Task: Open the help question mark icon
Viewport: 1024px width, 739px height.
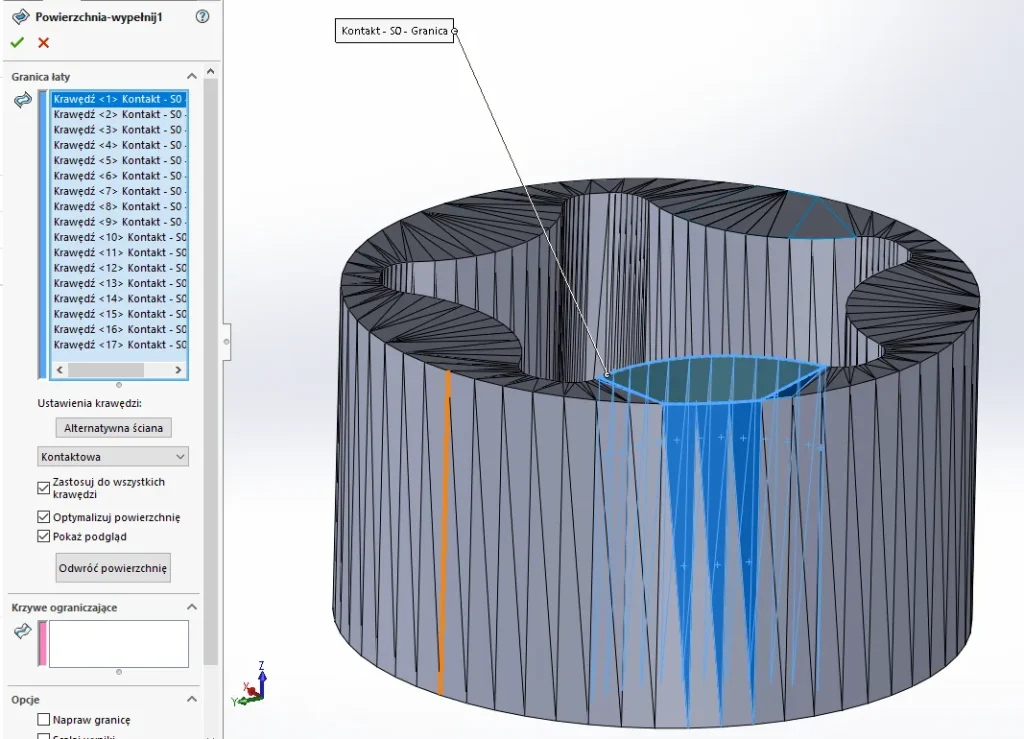Action: click(x=202, y=16)
